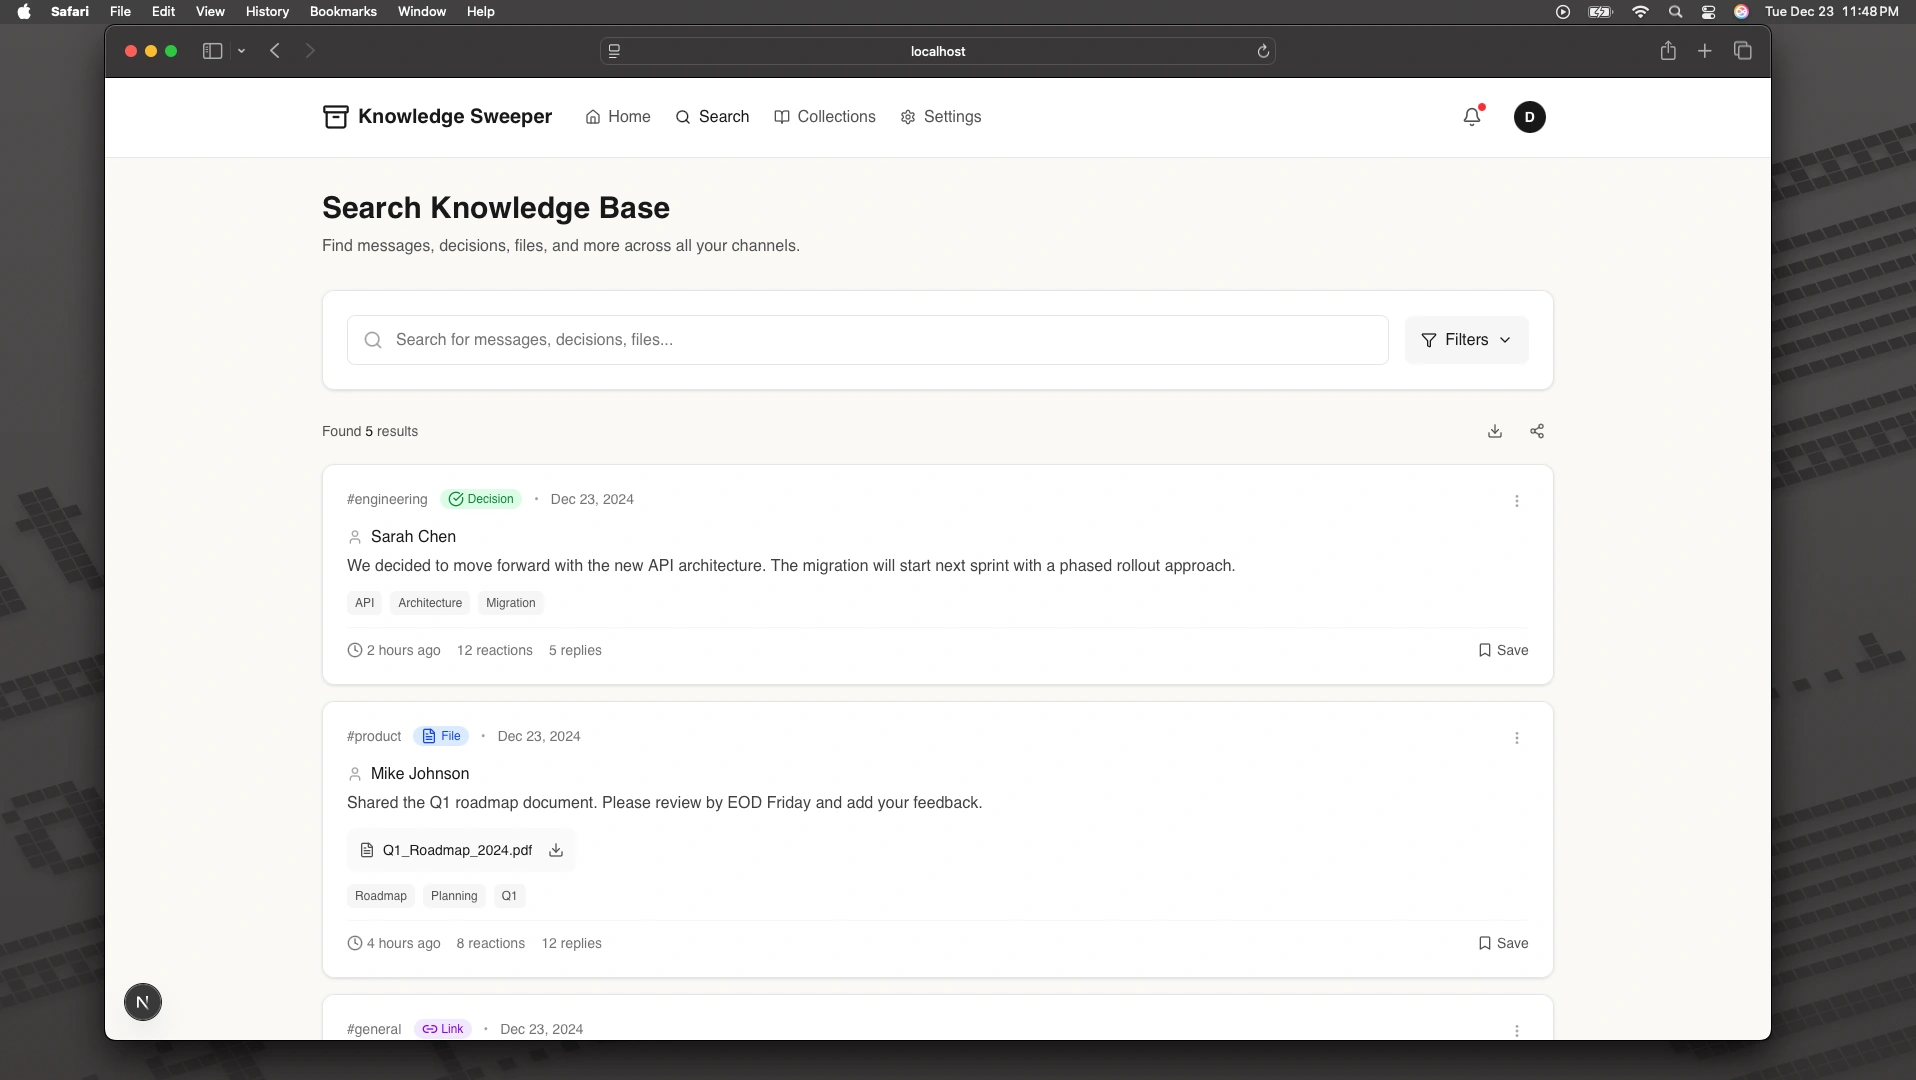Share the search results via share icon
1916x1080 pixels.
[x=1537, y=431]
